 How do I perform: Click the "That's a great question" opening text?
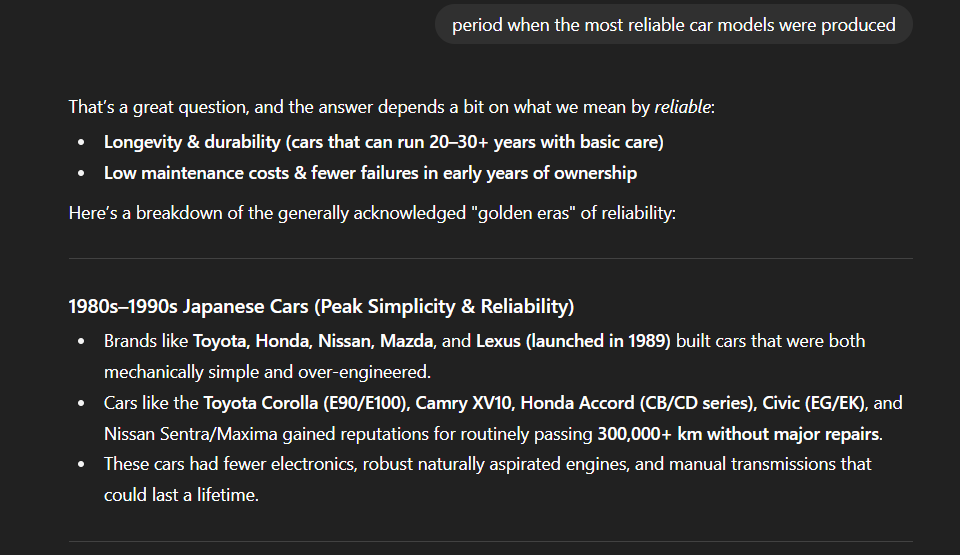[159, 107]
